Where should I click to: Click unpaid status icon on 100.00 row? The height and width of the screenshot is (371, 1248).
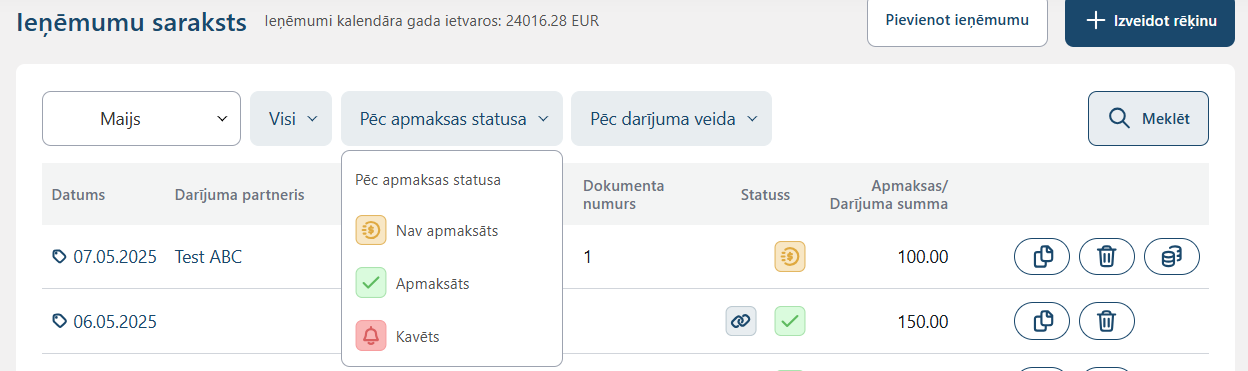(790, 257)
